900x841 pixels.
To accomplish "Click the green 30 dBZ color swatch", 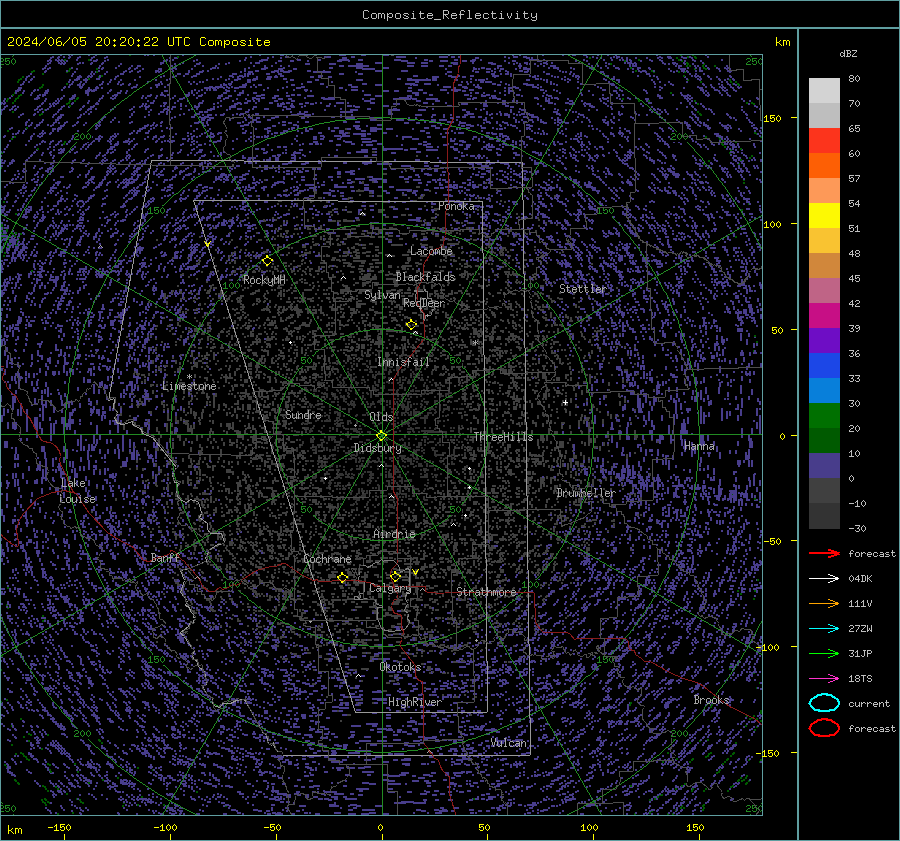I will point(824,416).
